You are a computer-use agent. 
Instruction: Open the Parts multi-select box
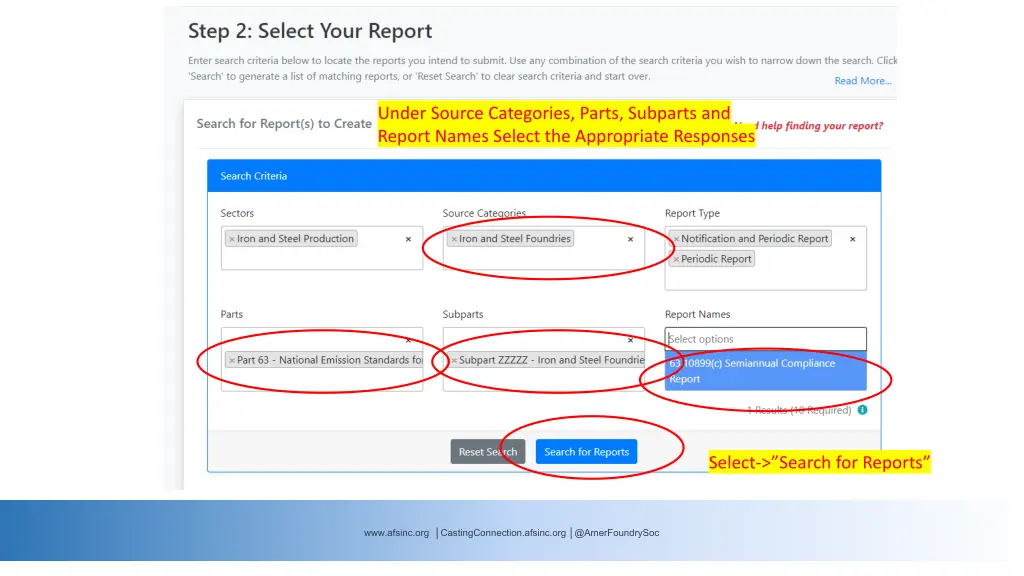(x=321, y=359)
